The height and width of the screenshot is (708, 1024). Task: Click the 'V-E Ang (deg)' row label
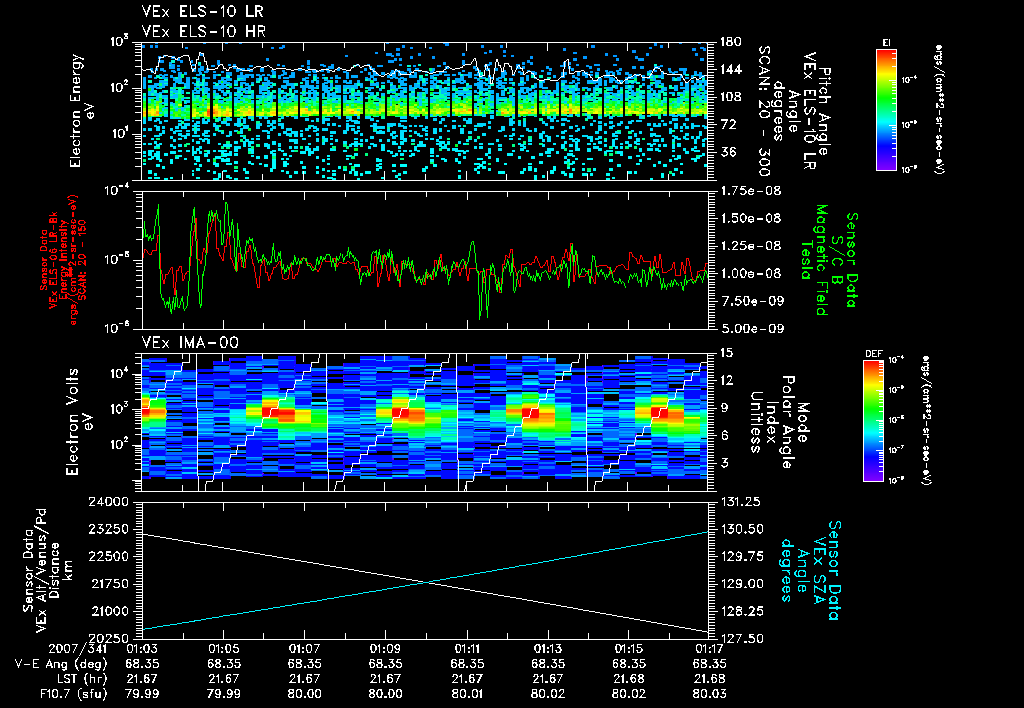coord(61,664)
